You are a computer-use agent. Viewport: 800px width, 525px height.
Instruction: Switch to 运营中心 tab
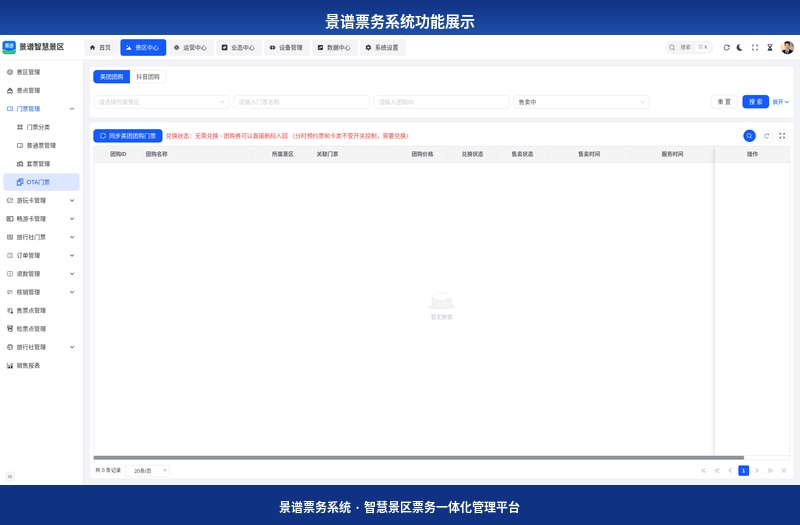pyautogui.click(x=190, y=47)
